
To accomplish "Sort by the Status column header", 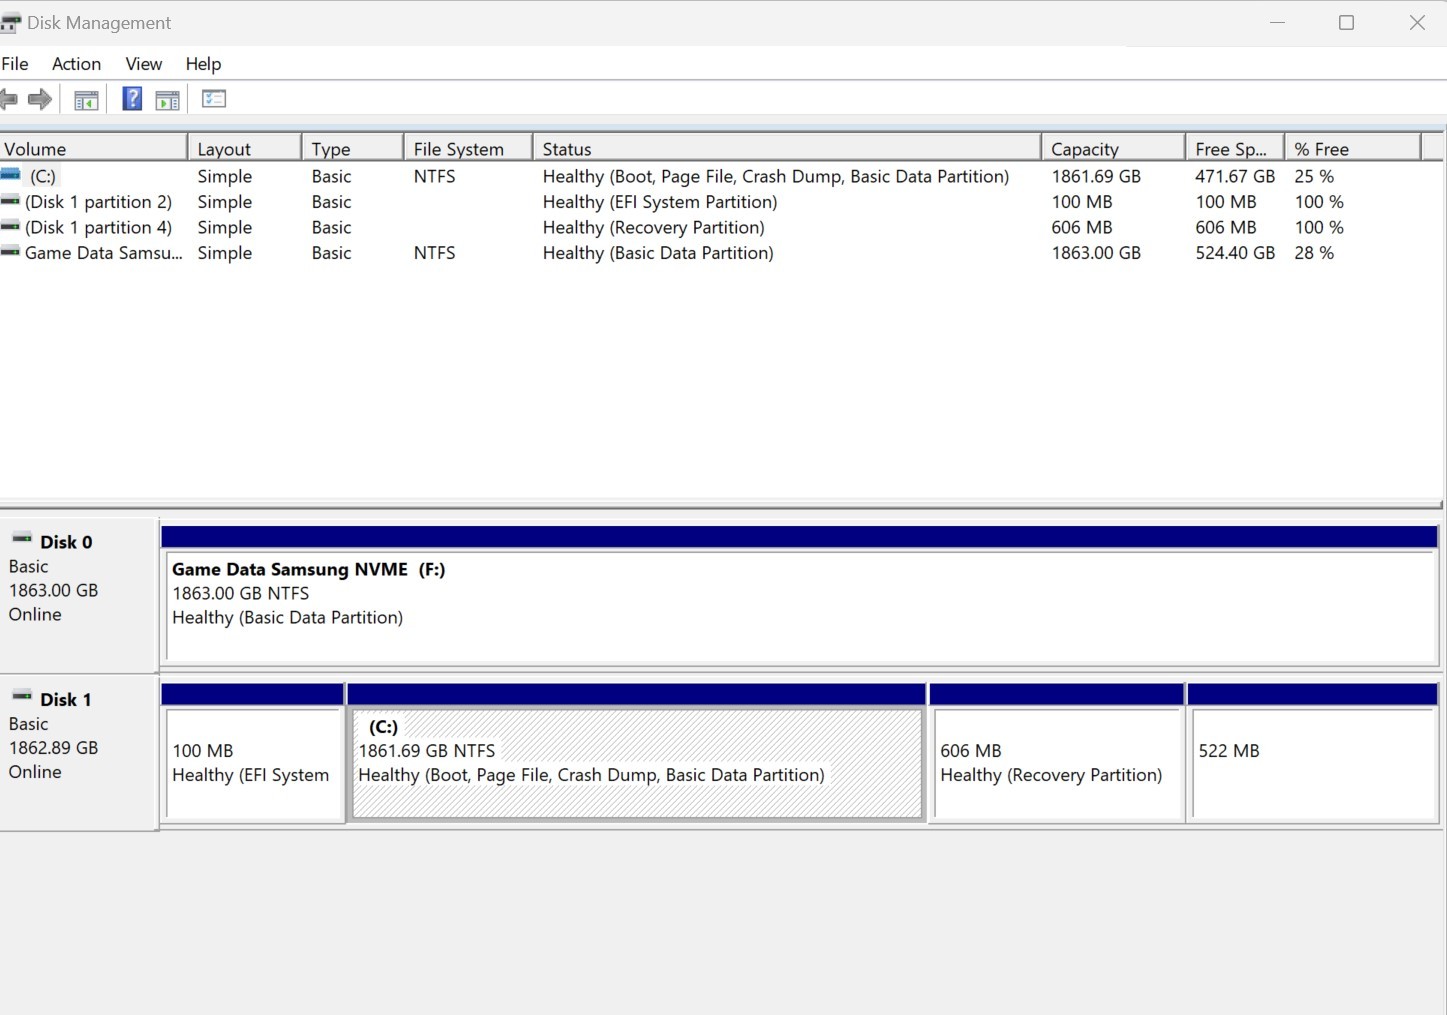I will click(x=787, y=149).
